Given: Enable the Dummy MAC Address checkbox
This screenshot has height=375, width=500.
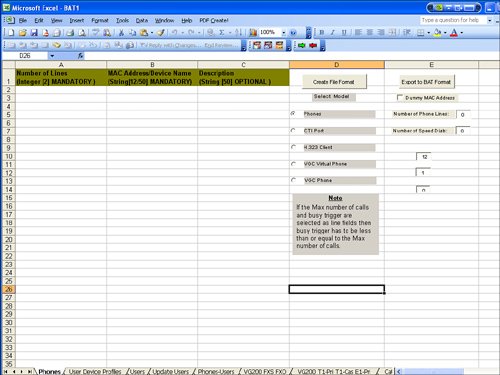Looking at the screenshot, I should 400,97.
